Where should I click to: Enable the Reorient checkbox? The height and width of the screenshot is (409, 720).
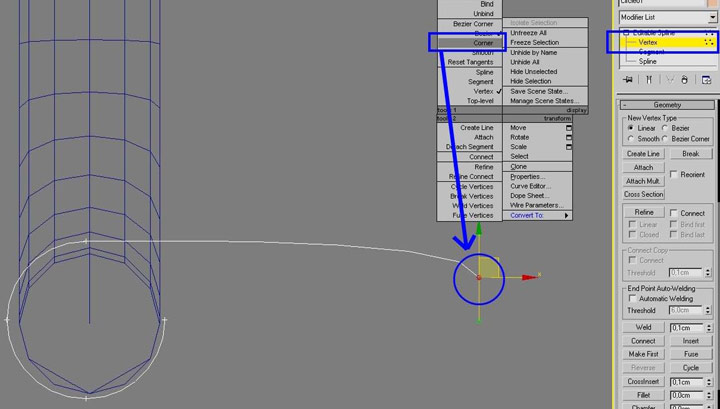tap(674, 174)
